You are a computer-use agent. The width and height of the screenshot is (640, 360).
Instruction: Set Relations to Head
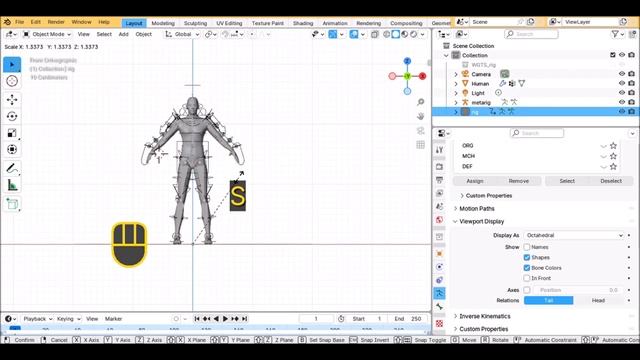(x=598, y=300)
